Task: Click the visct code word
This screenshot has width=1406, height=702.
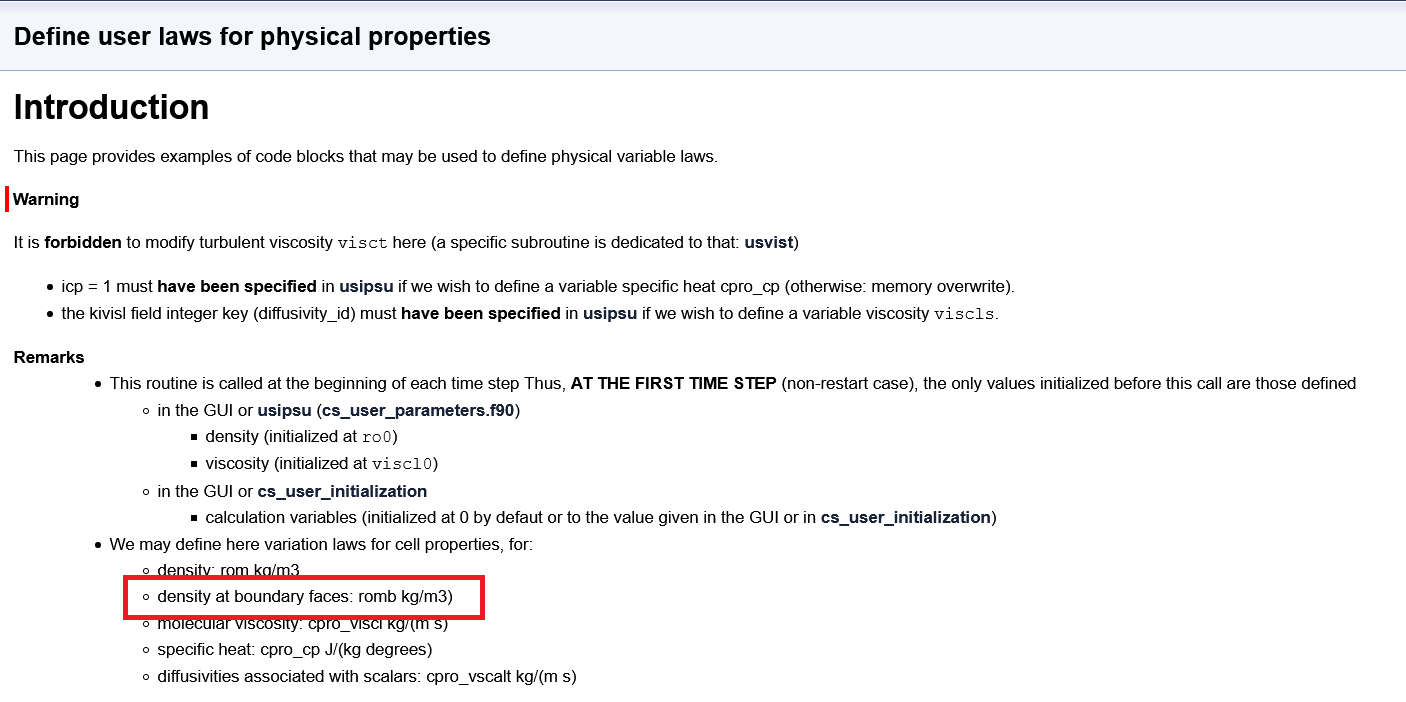Action: point(363,243)
